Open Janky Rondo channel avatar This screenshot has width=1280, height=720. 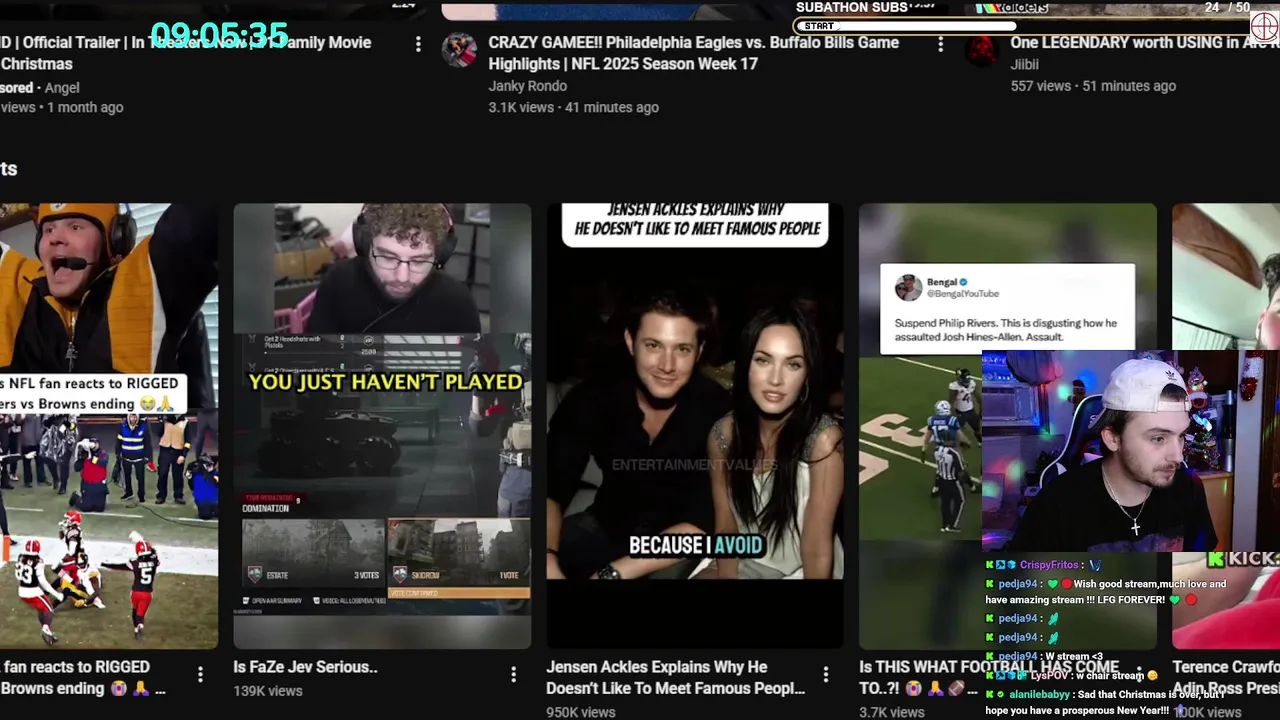click(459, 50)
